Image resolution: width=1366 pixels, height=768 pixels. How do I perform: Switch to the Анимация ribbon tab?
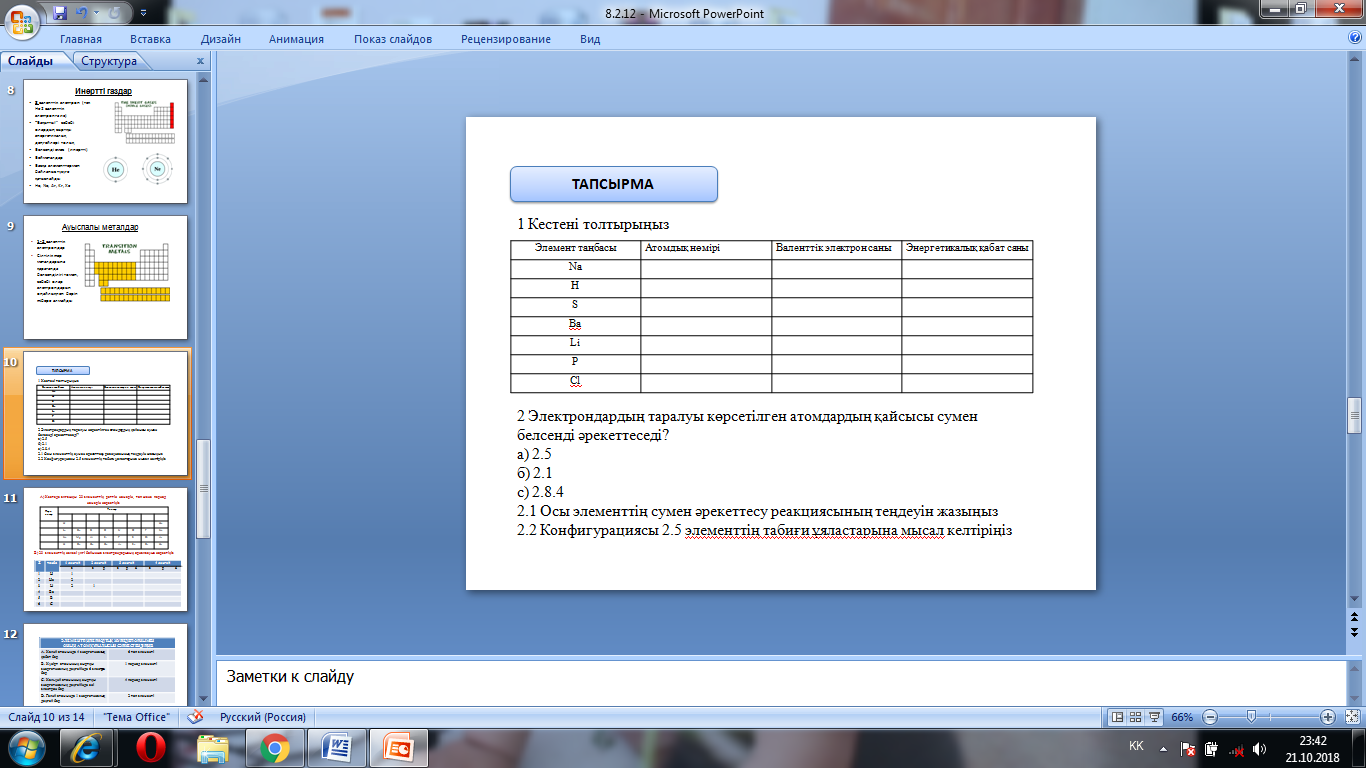pyautogui.click(x=296, y=39)
